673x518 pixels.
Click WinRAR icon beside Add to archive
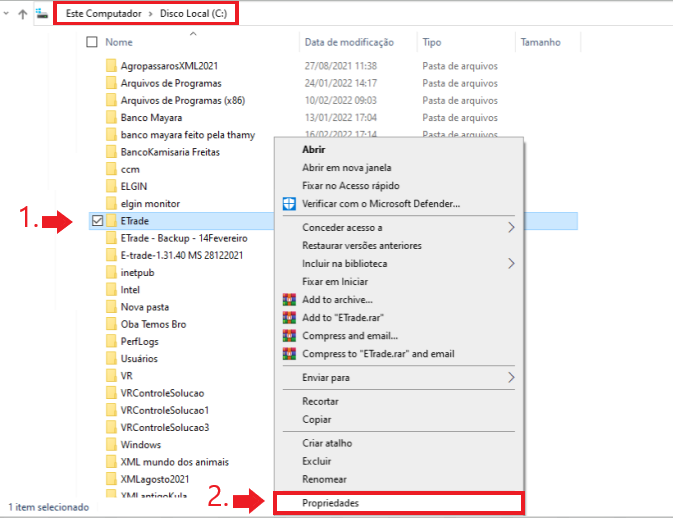(289, 299)
